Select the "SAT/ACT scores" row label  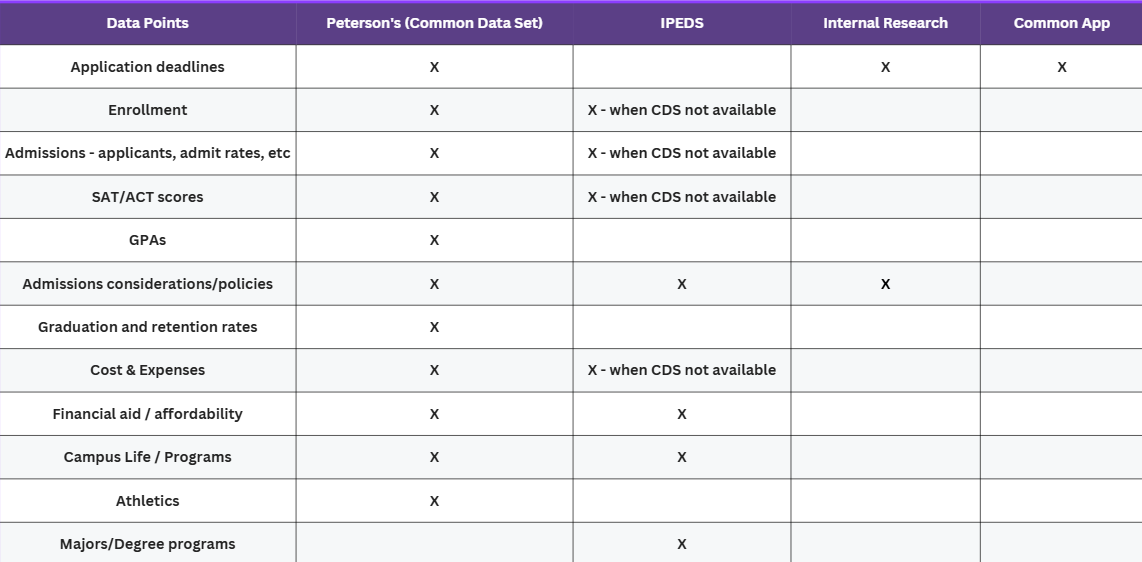pos(147,197)
